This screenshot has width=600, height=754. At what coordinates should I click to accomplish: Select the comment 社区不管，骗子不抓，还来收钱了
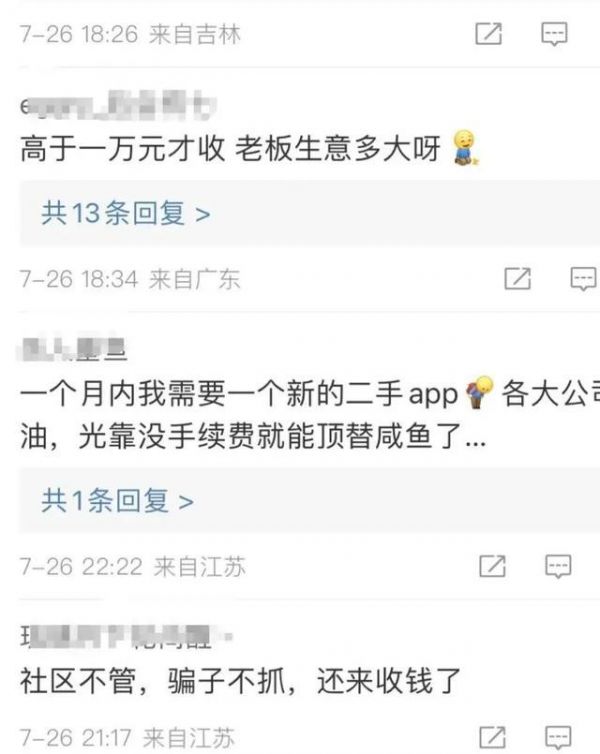(240, 680)
